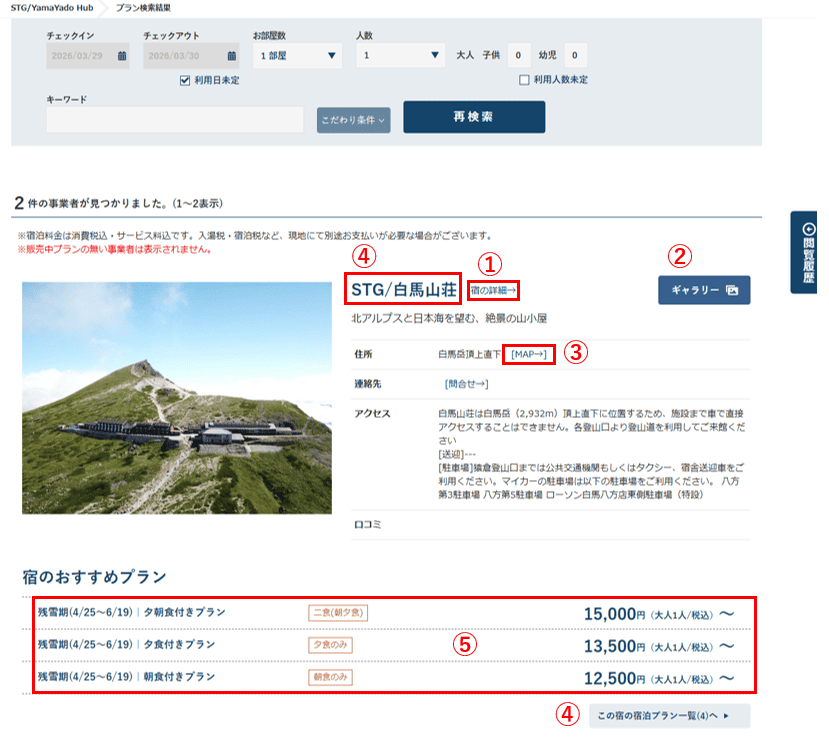
Task: Open the browsing history side tab
Action: click(x=807, y=251)
